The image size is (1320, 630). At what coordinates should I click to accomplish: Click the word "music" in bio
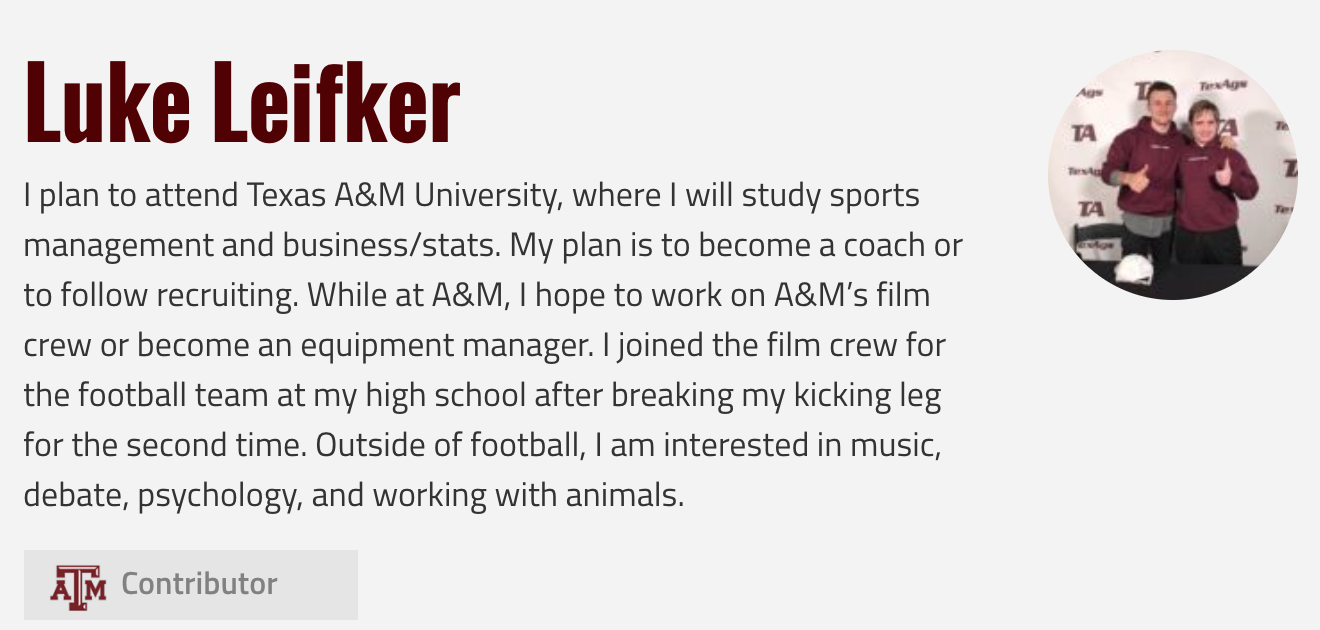coord(892,446)
